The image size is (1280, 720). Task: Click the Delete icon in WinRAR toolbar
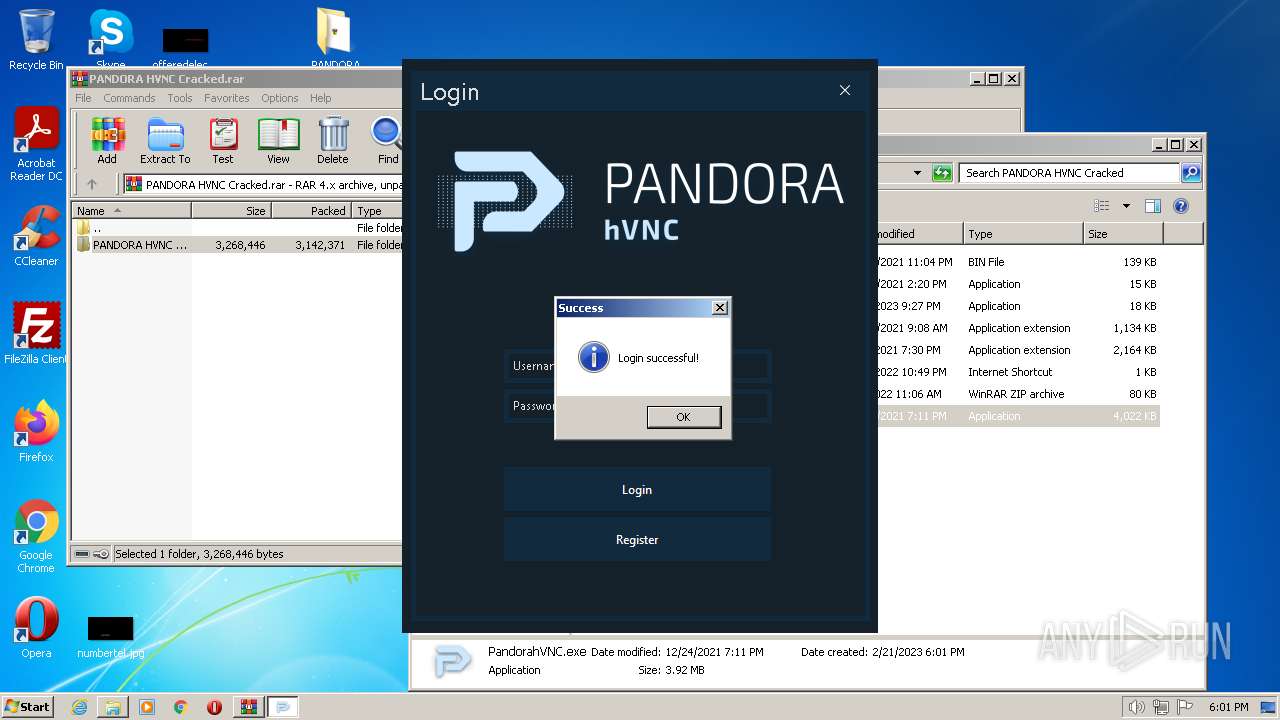coord(333,141)
